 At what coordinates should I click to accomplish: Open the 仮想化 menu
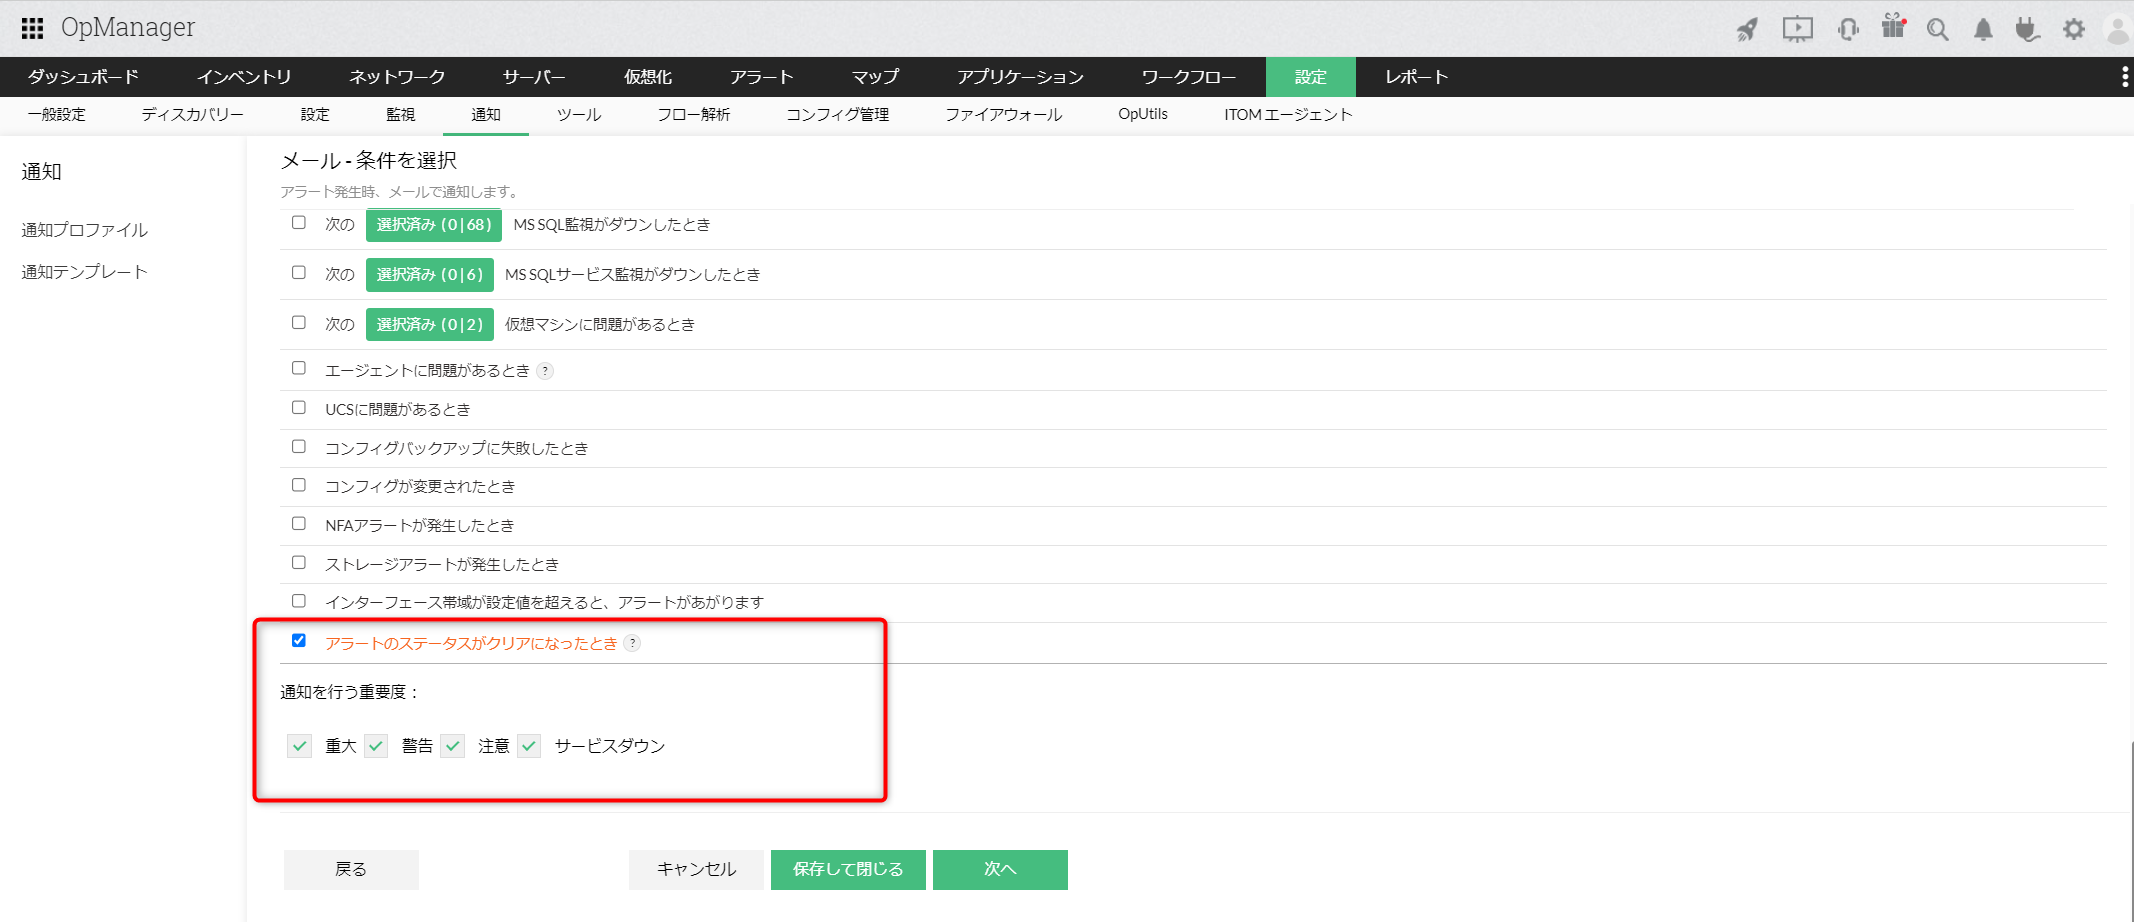(648, 77)
